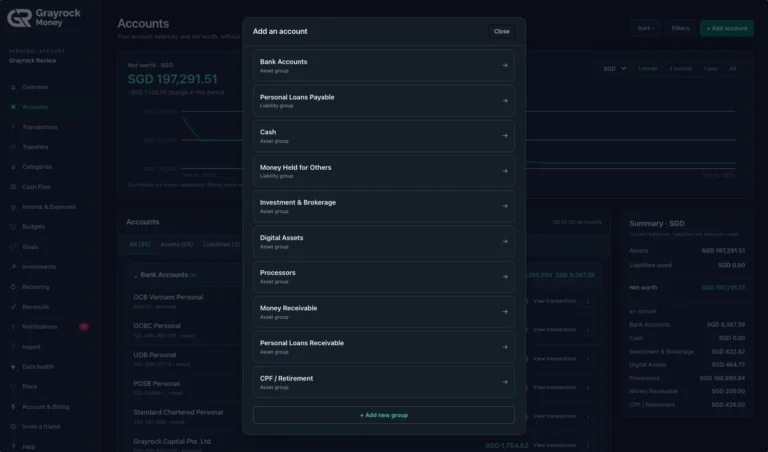Click the Help sidebar icon
Screen dimensions: 768x452
[13, 447]
